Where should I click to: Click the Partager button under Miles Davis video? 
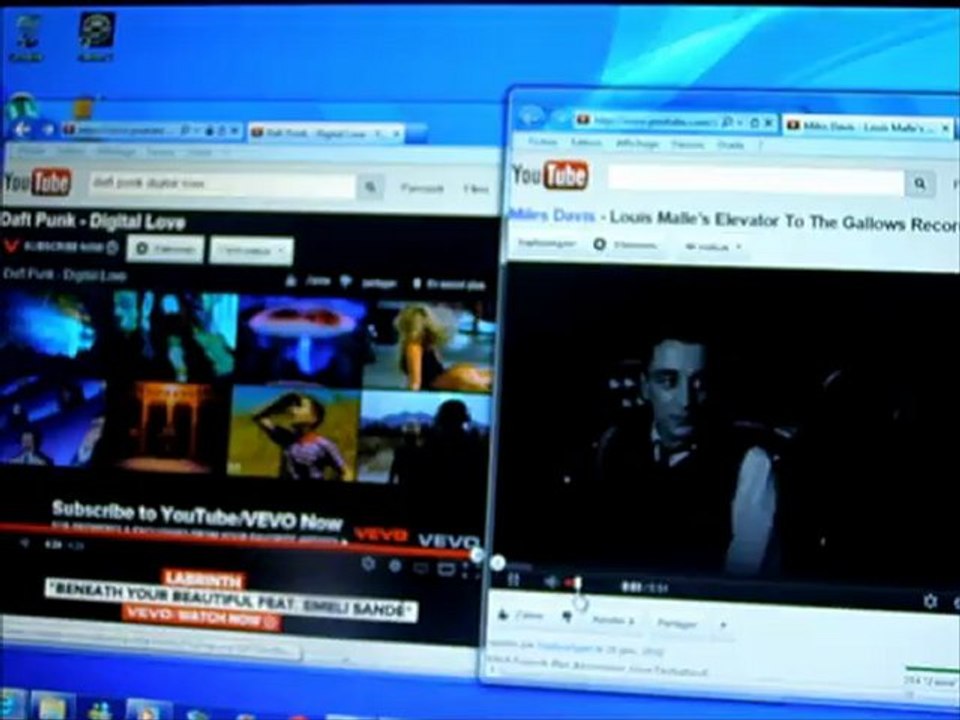coord(677,623)
